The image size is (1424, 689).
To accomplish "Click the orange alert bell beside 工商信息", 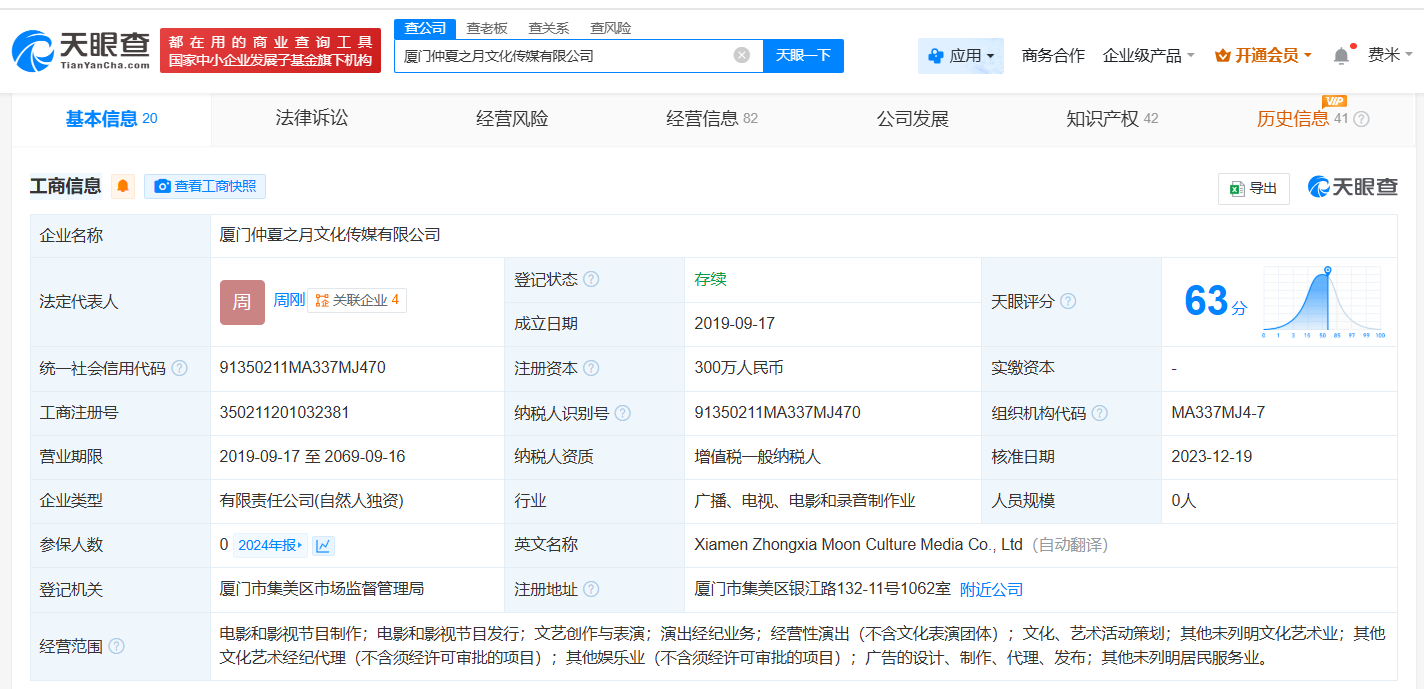I will (123, 186).
